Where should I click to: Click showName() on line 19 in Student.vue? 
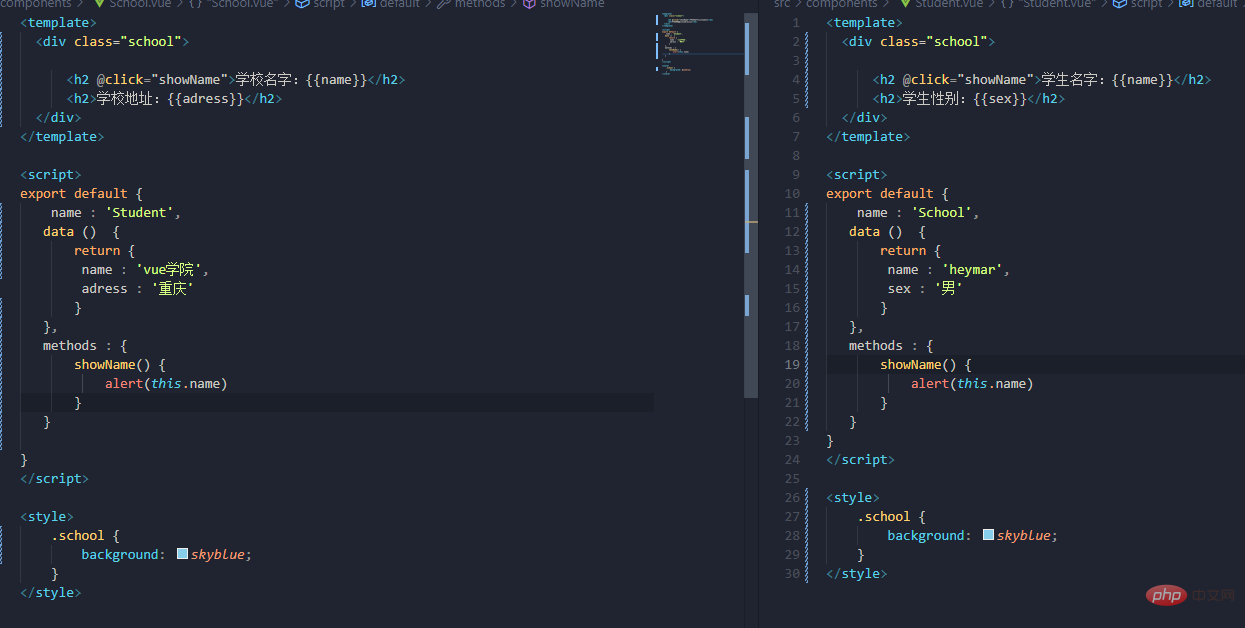pos(925,364)
